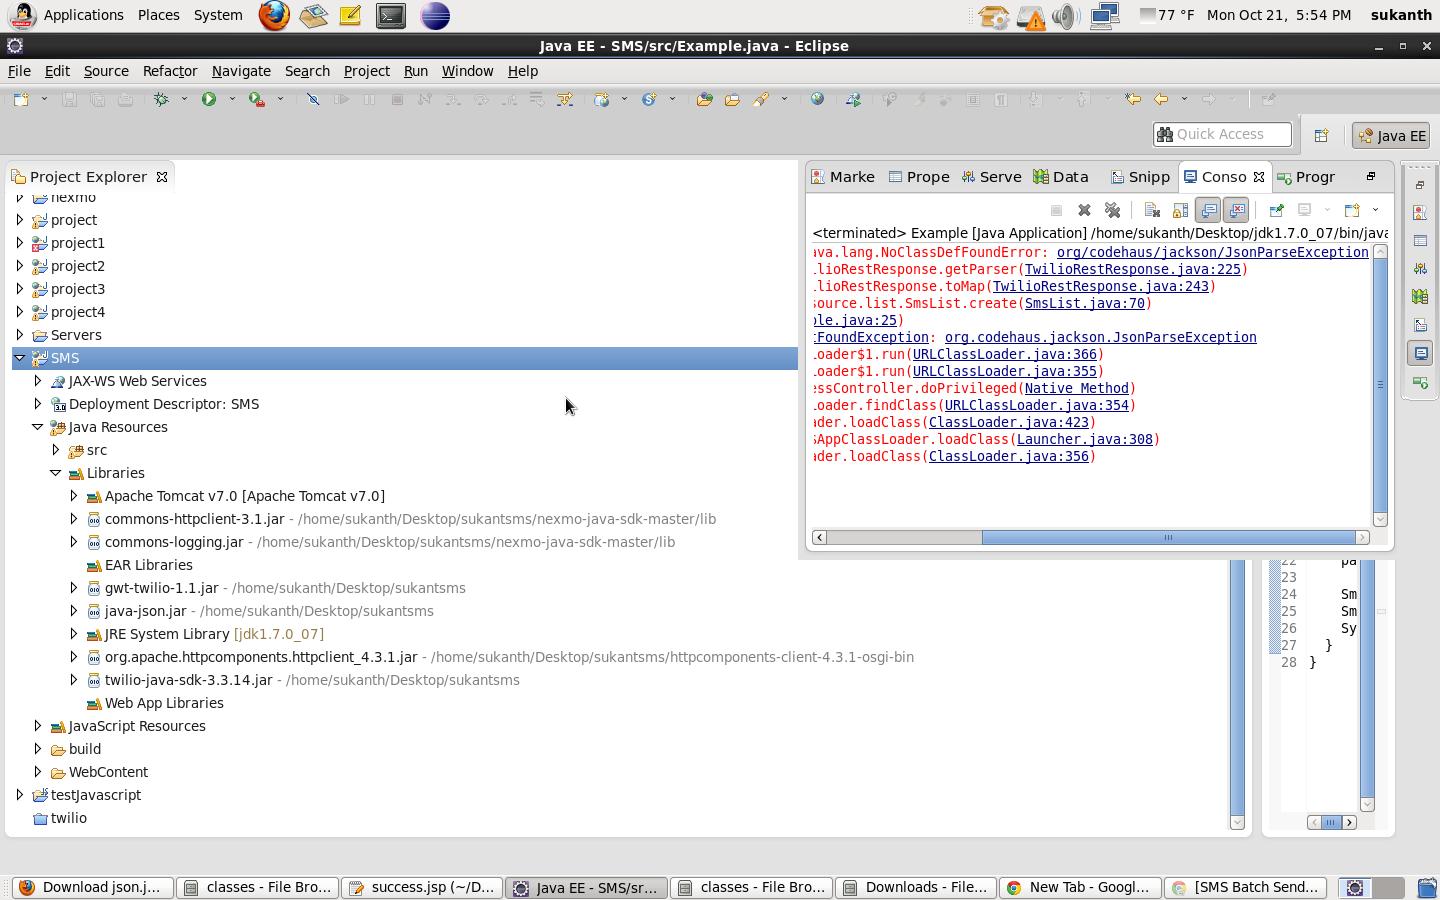Screen dimensions: 1440x900
Task: Click the Launcher.java:308 link
Action: coord(1084,439)
